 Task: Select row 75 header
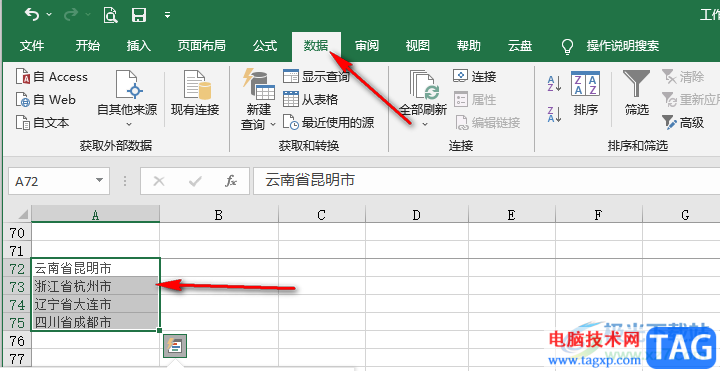tap(17, 322)
